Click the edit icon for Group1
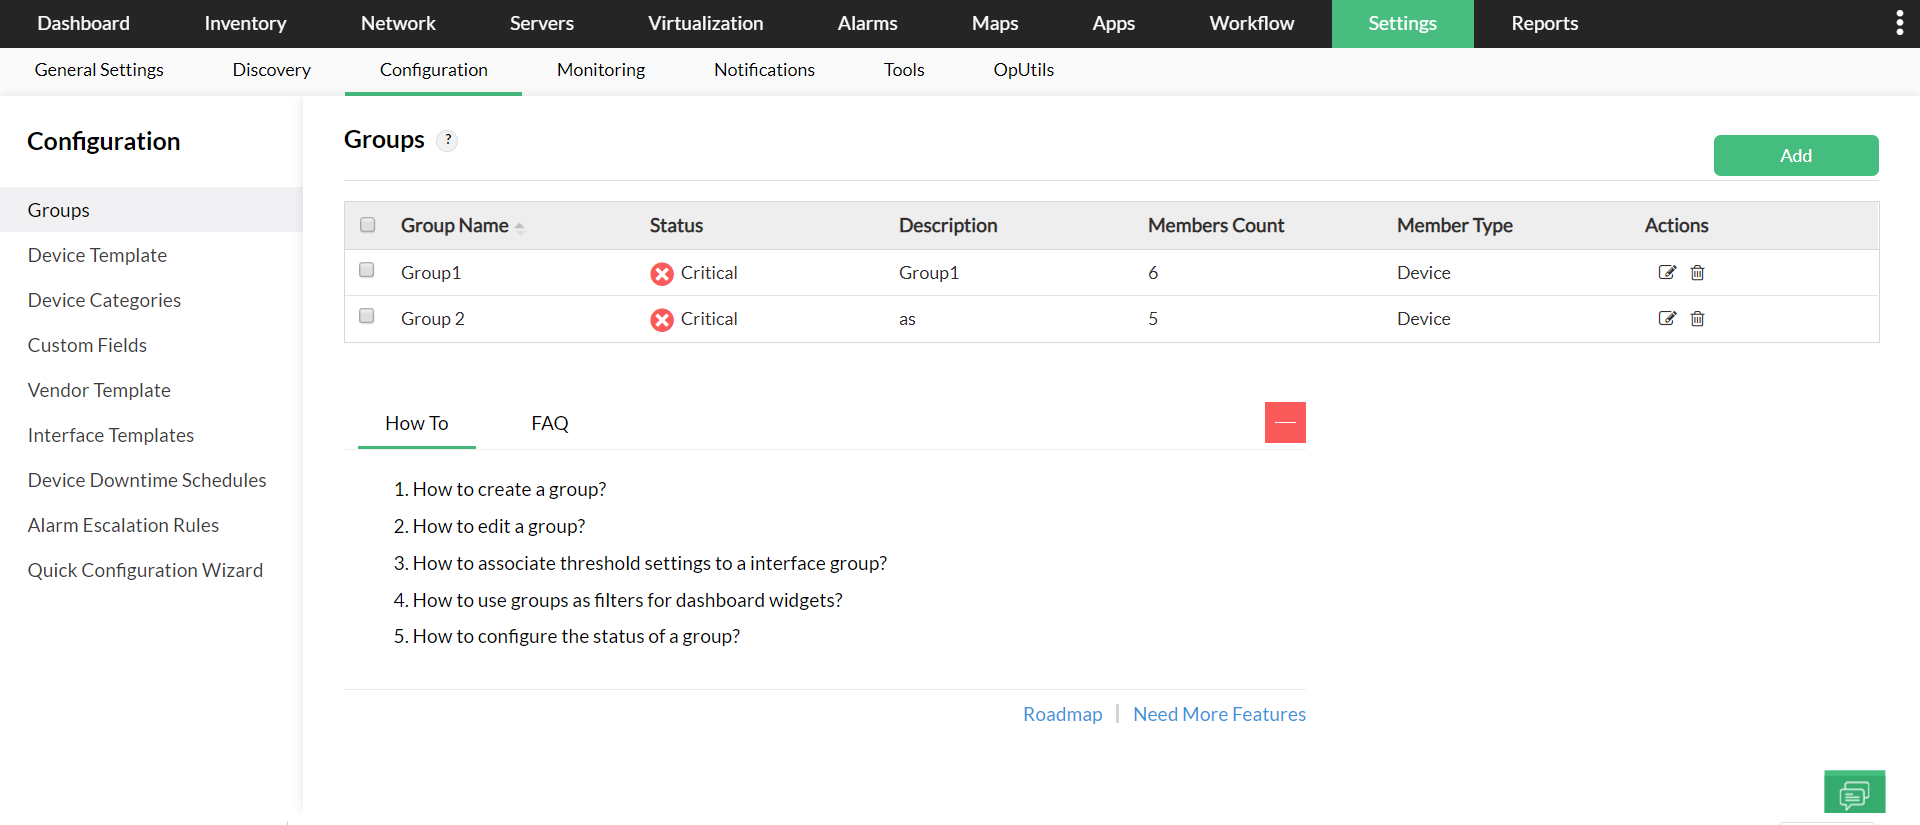Image resolution: width=1920 pixels, height=825 pixels. pyautogui.click(x=1666, y=272)
